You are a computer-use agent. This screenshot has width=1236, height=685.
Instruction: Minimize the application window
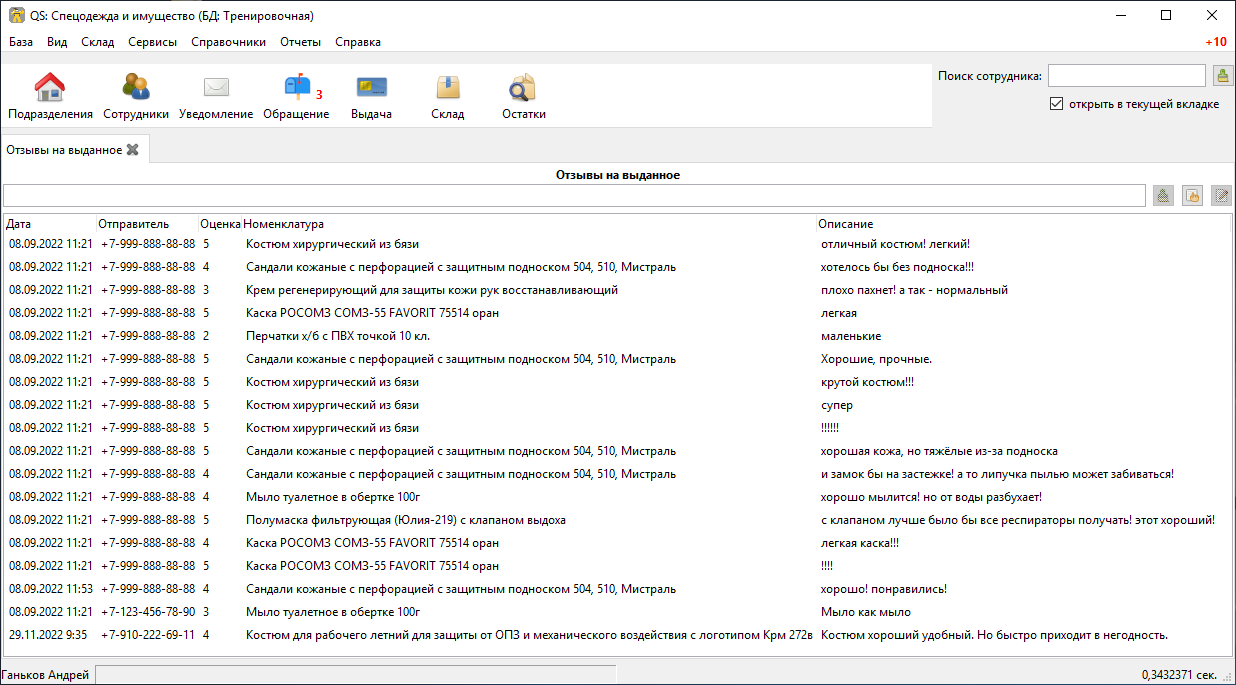pos(1120,15)
